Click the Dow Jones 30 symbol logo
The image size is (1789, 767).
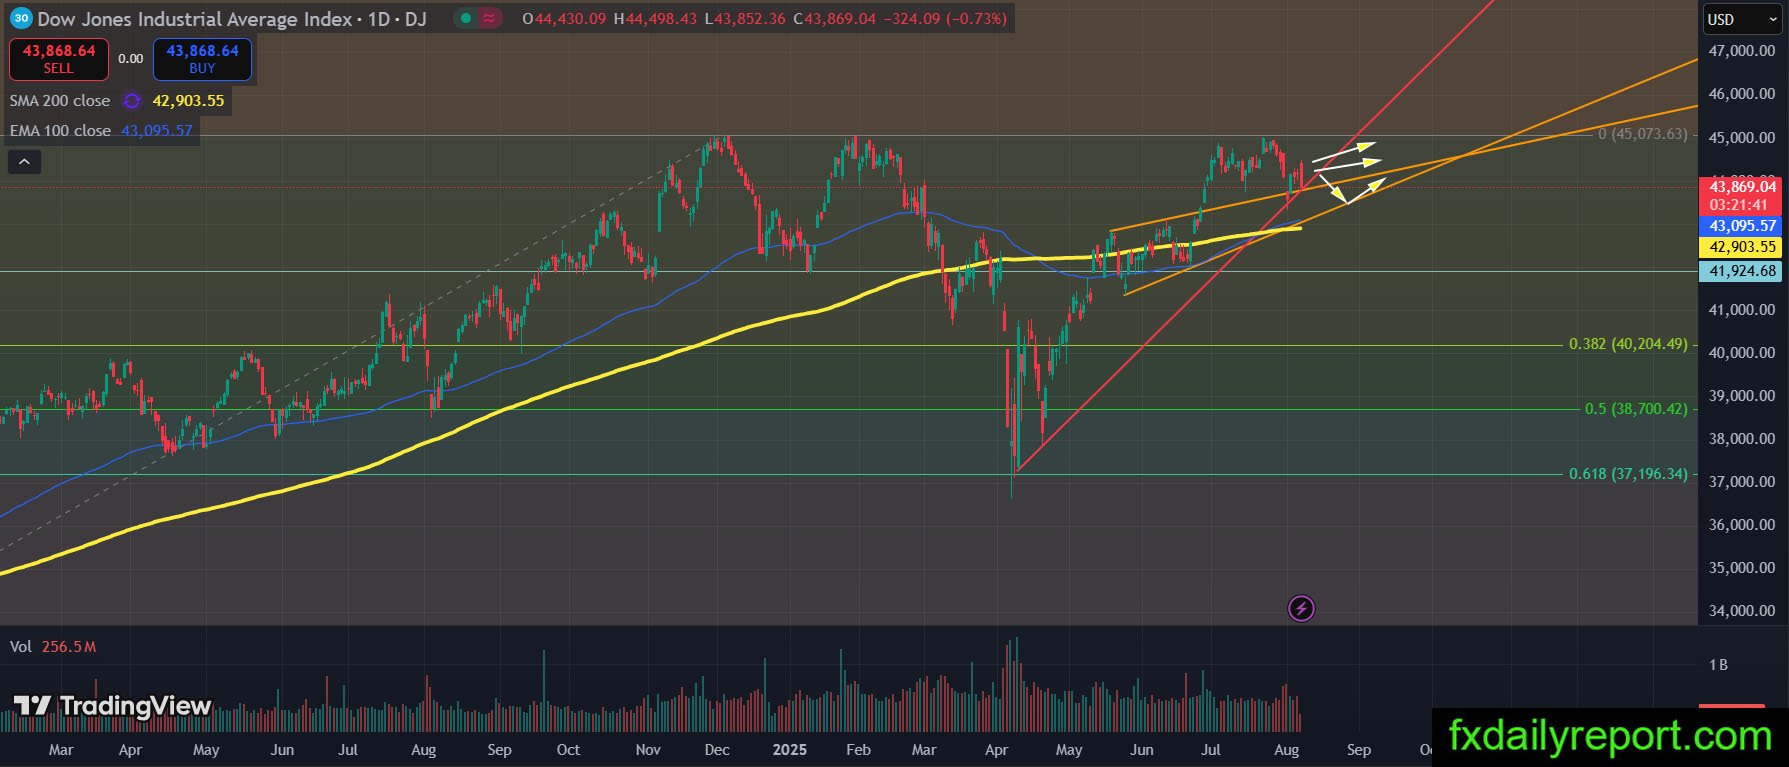click(21, 19)
